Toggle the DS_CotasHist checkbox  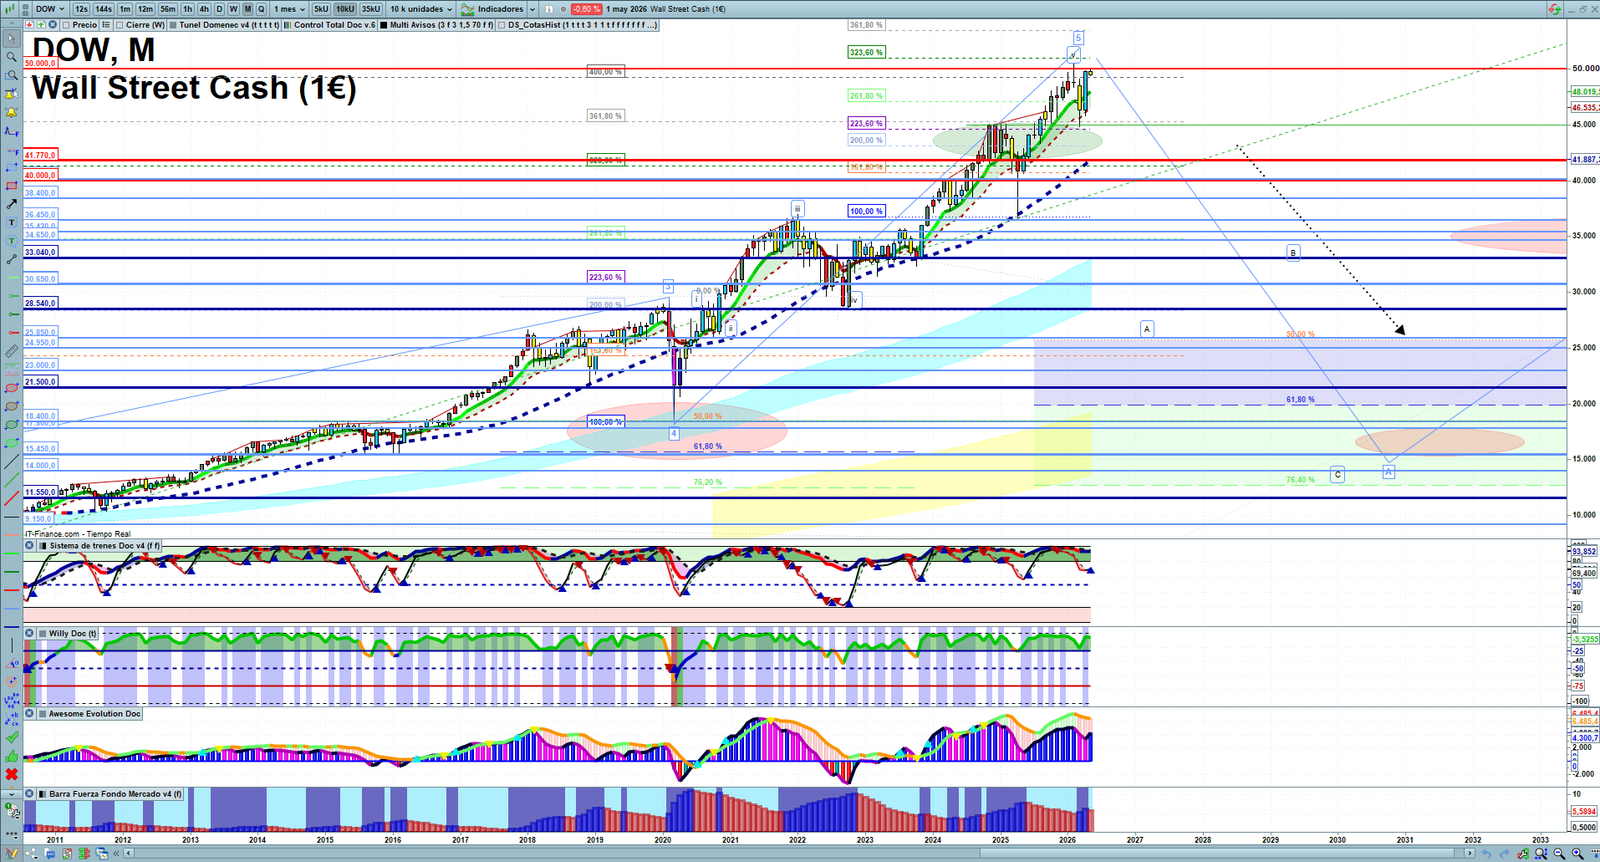(501, 25)
